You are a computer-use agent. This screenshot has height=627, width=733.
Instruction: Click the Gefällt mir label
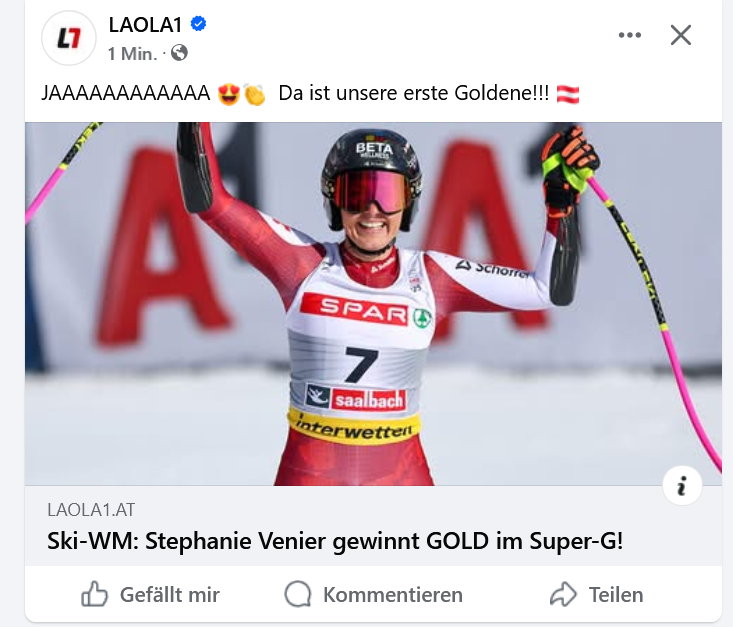click(x=170, y=595)
